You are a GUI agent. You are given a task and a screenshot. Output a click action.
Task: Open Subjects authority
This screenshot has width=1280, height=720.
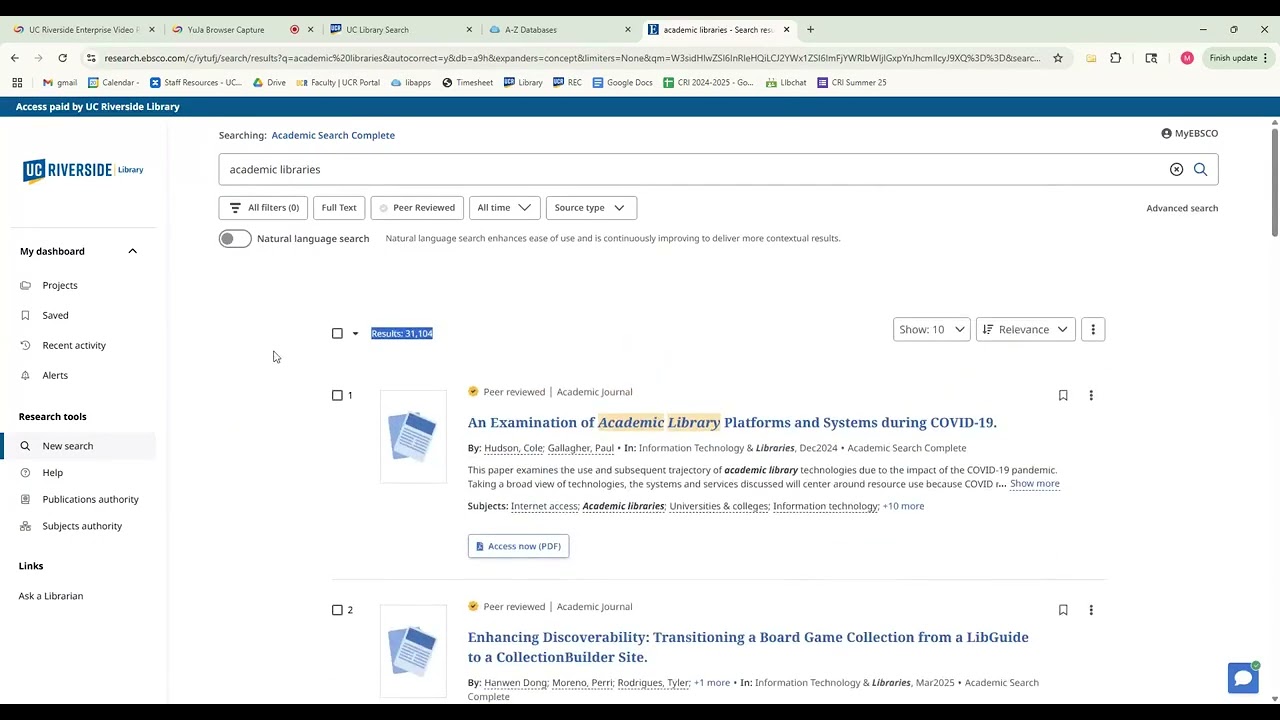[x=82, y=526]
